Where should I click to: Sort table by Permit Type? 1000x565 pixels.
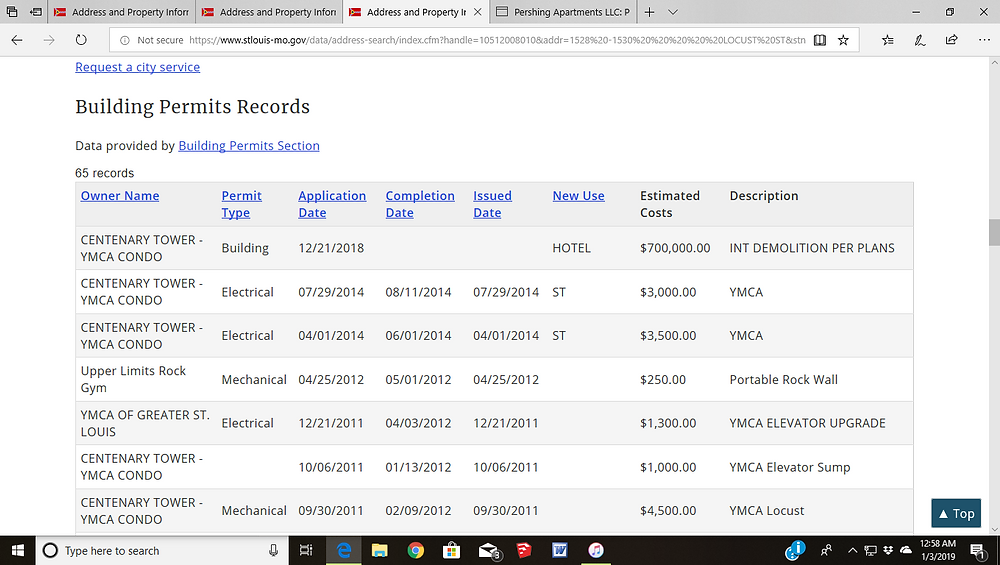pyautogui.click(x=241, y=204)
